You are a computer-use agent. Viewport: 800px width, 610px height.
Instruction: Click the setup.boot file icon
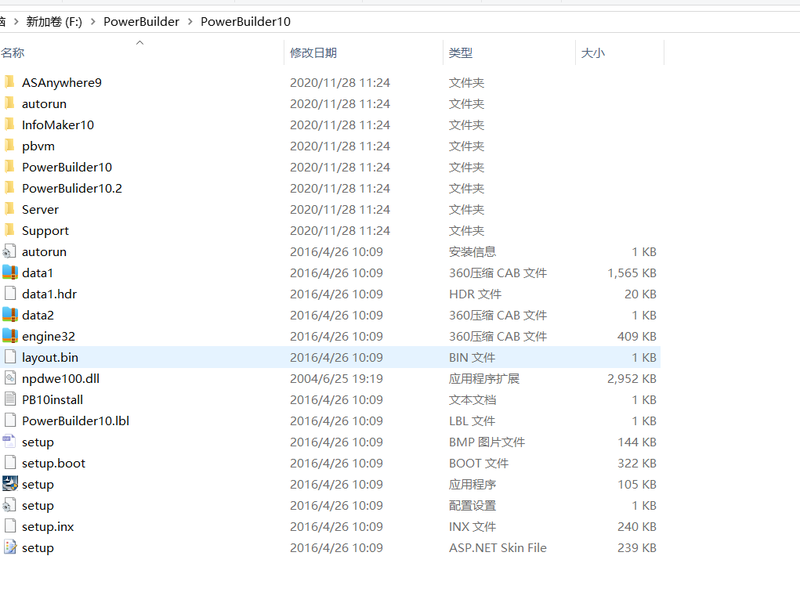pyautogui.click(x=10, y=463)
